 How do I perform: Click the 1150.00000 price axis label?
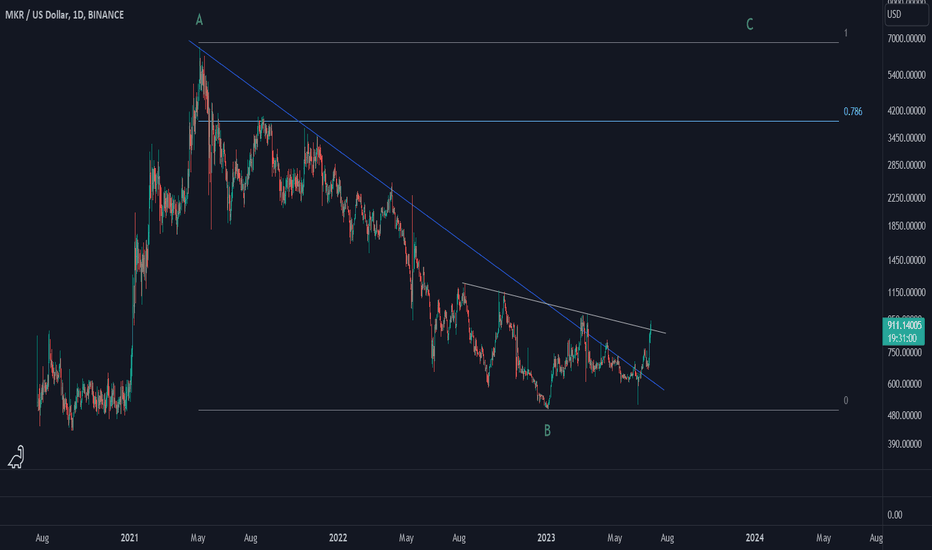point(906,293)
